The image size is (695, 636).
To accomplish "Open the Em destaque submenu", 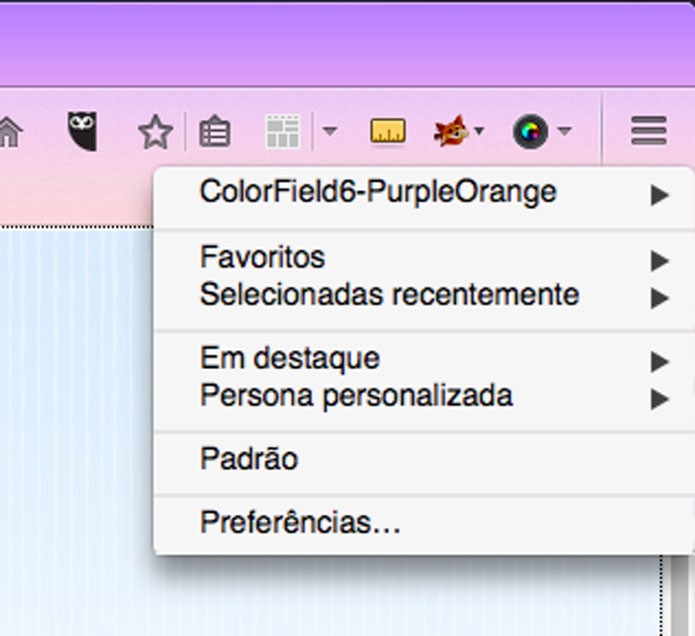I will coord(424,359).
